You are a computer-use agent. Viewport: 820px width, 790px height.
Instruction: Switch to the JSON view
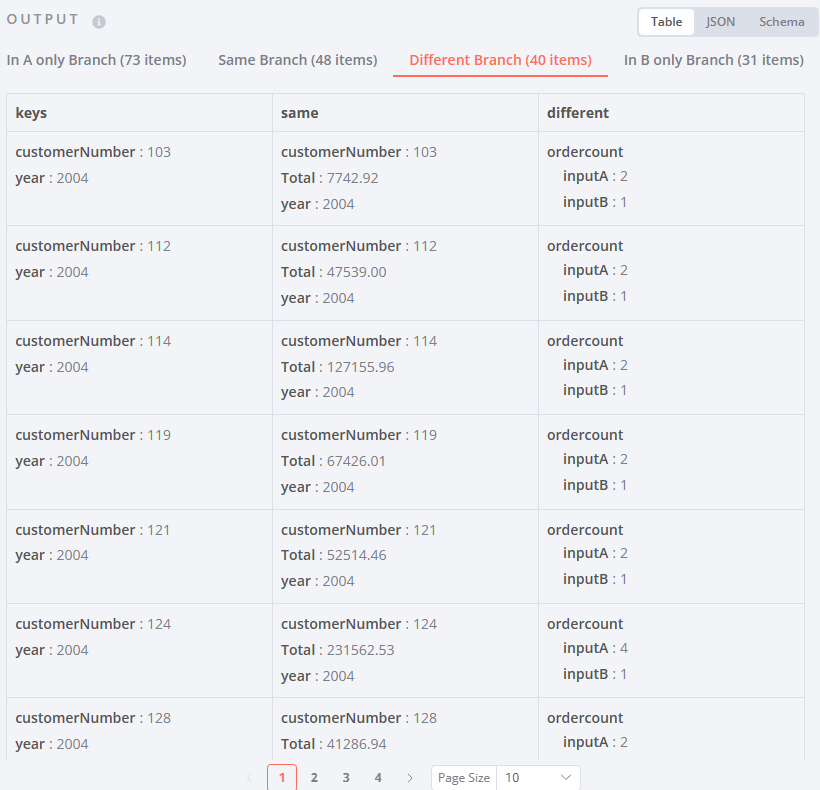(721, 21)
